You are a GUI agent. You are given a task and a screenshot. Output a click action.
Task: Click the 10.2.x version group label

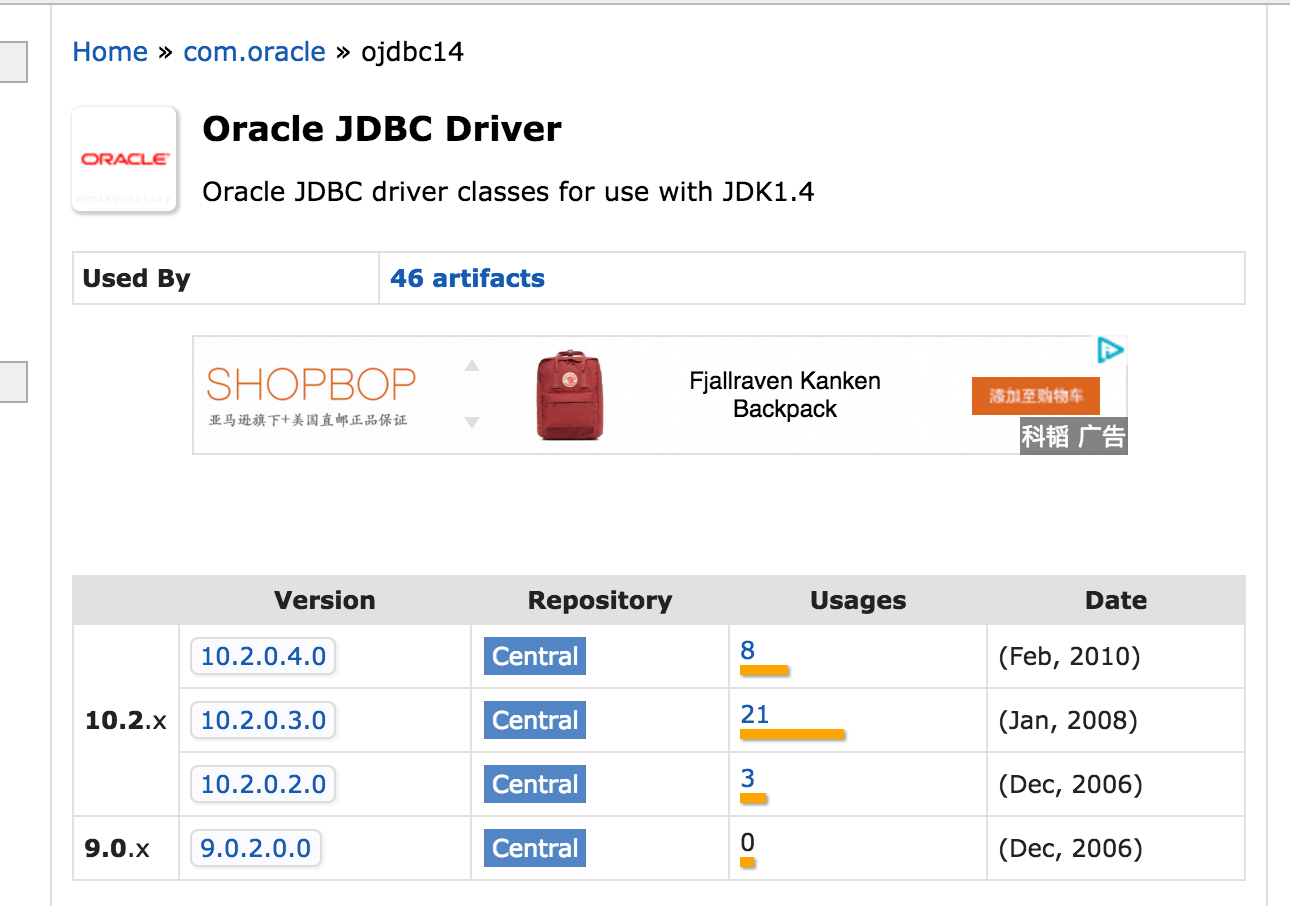126,721
